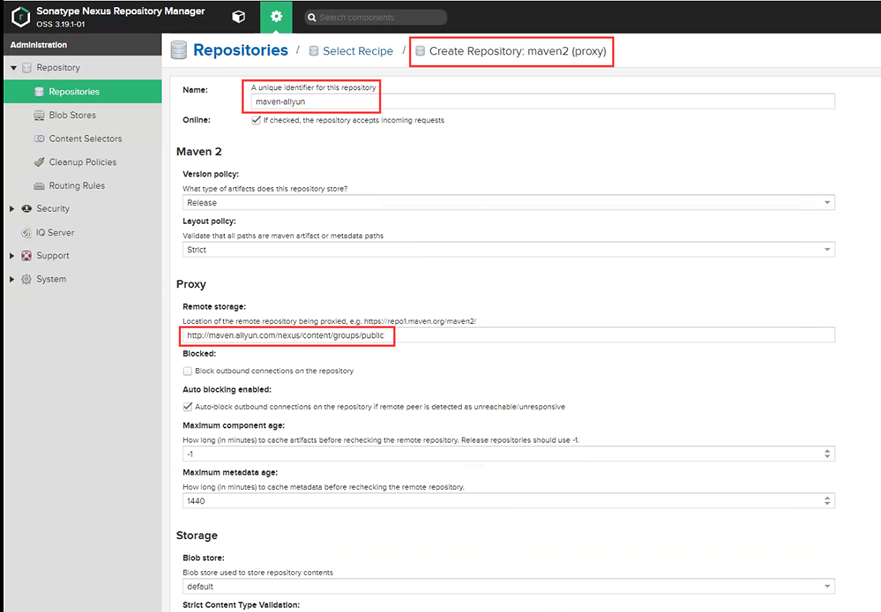Click the System gear icon in sidebar
This screenshot has width=881, height=612.
[x=26, y=279]
